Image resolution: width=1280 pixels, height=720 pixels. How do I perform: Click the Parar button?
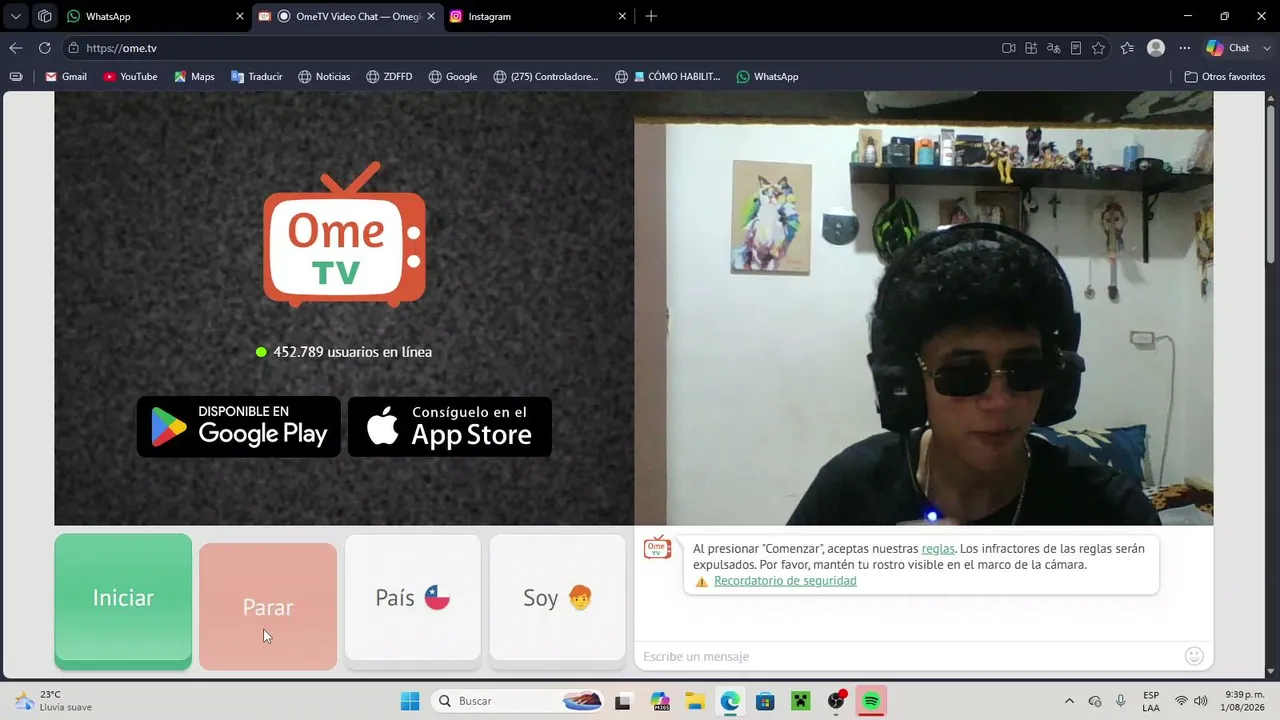tap(268, 606)
